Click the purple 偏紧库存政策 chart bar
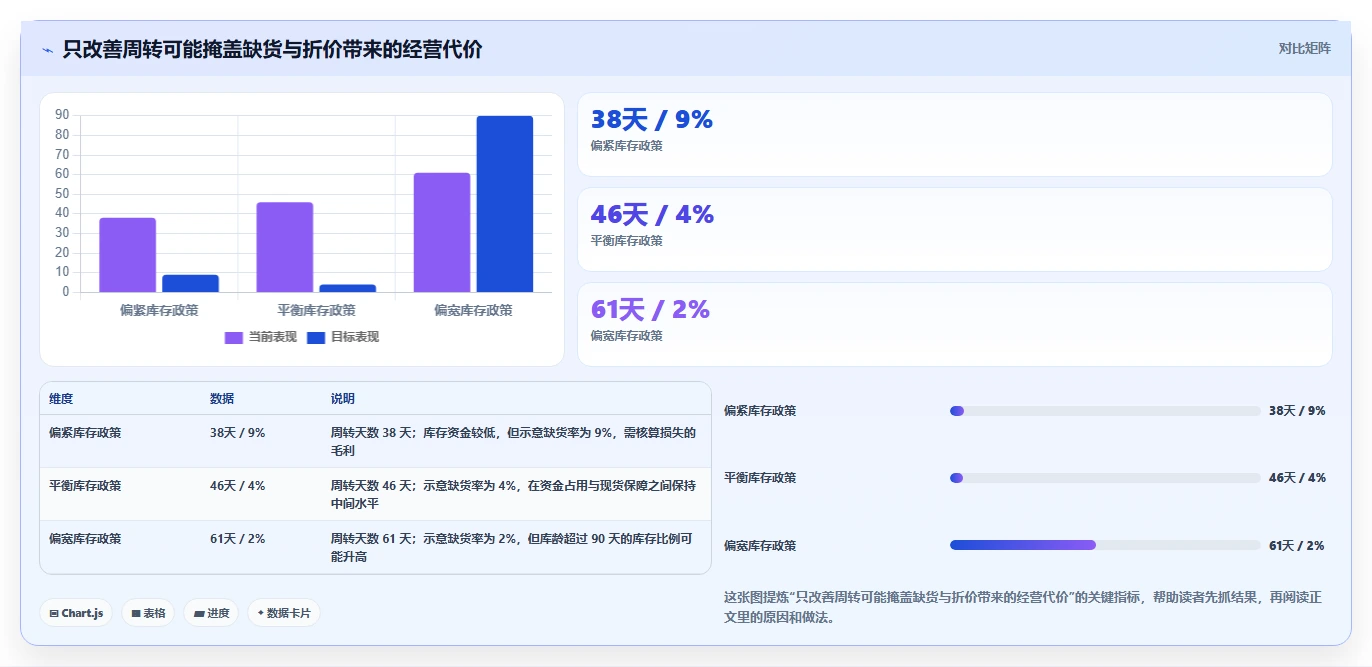 pyautogui.click(x=127, y=255)
